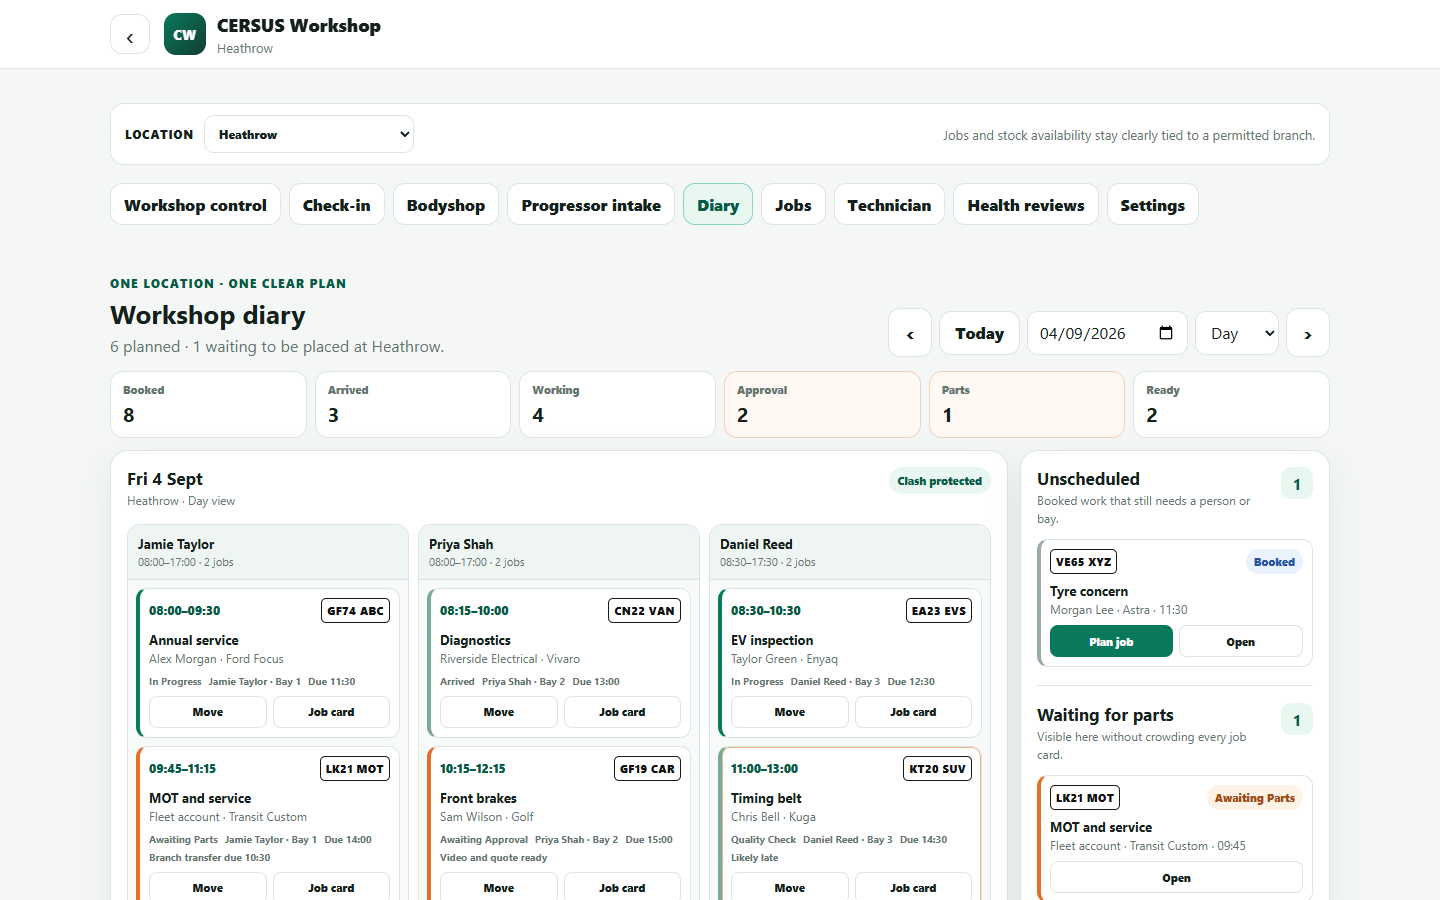
Task: Move the Diagnostics job
Action: tap(499, 712)
